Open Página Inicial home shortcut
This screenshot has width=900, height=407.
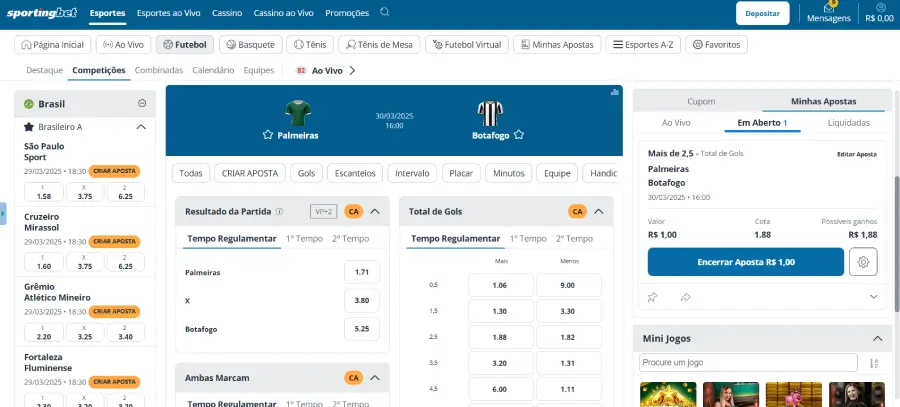tap(52, 45)
